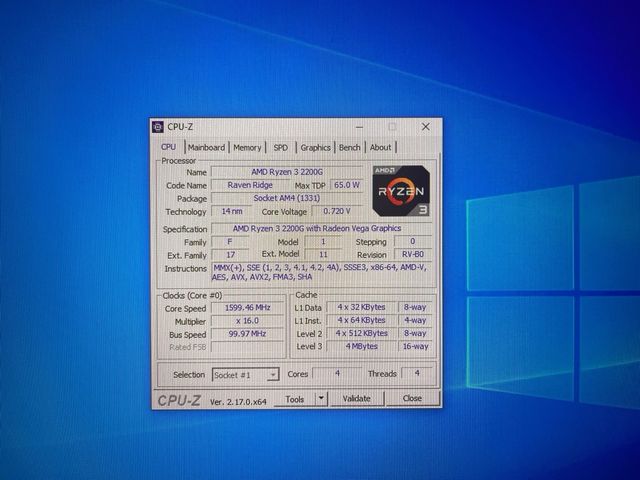
Task: Click the Close button at bottom
Action: (x=412, y=398)
